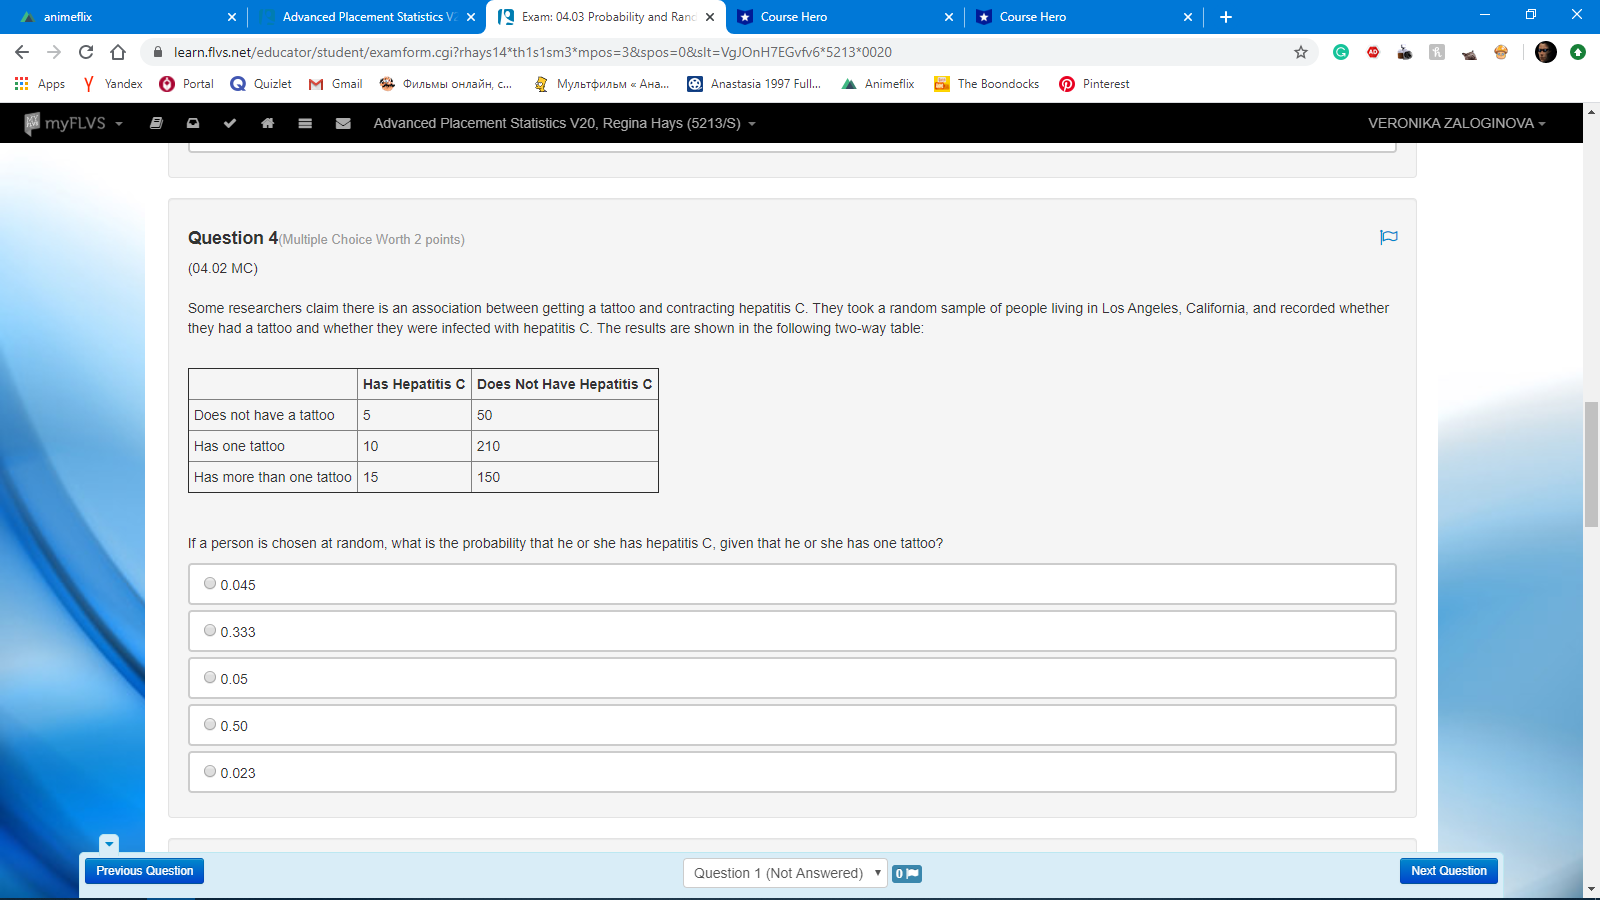This screenshot has height=900, width=1600.
Task: Click the flagged questions counter icon
Action: pyautogui.click(x=907, y=873)
